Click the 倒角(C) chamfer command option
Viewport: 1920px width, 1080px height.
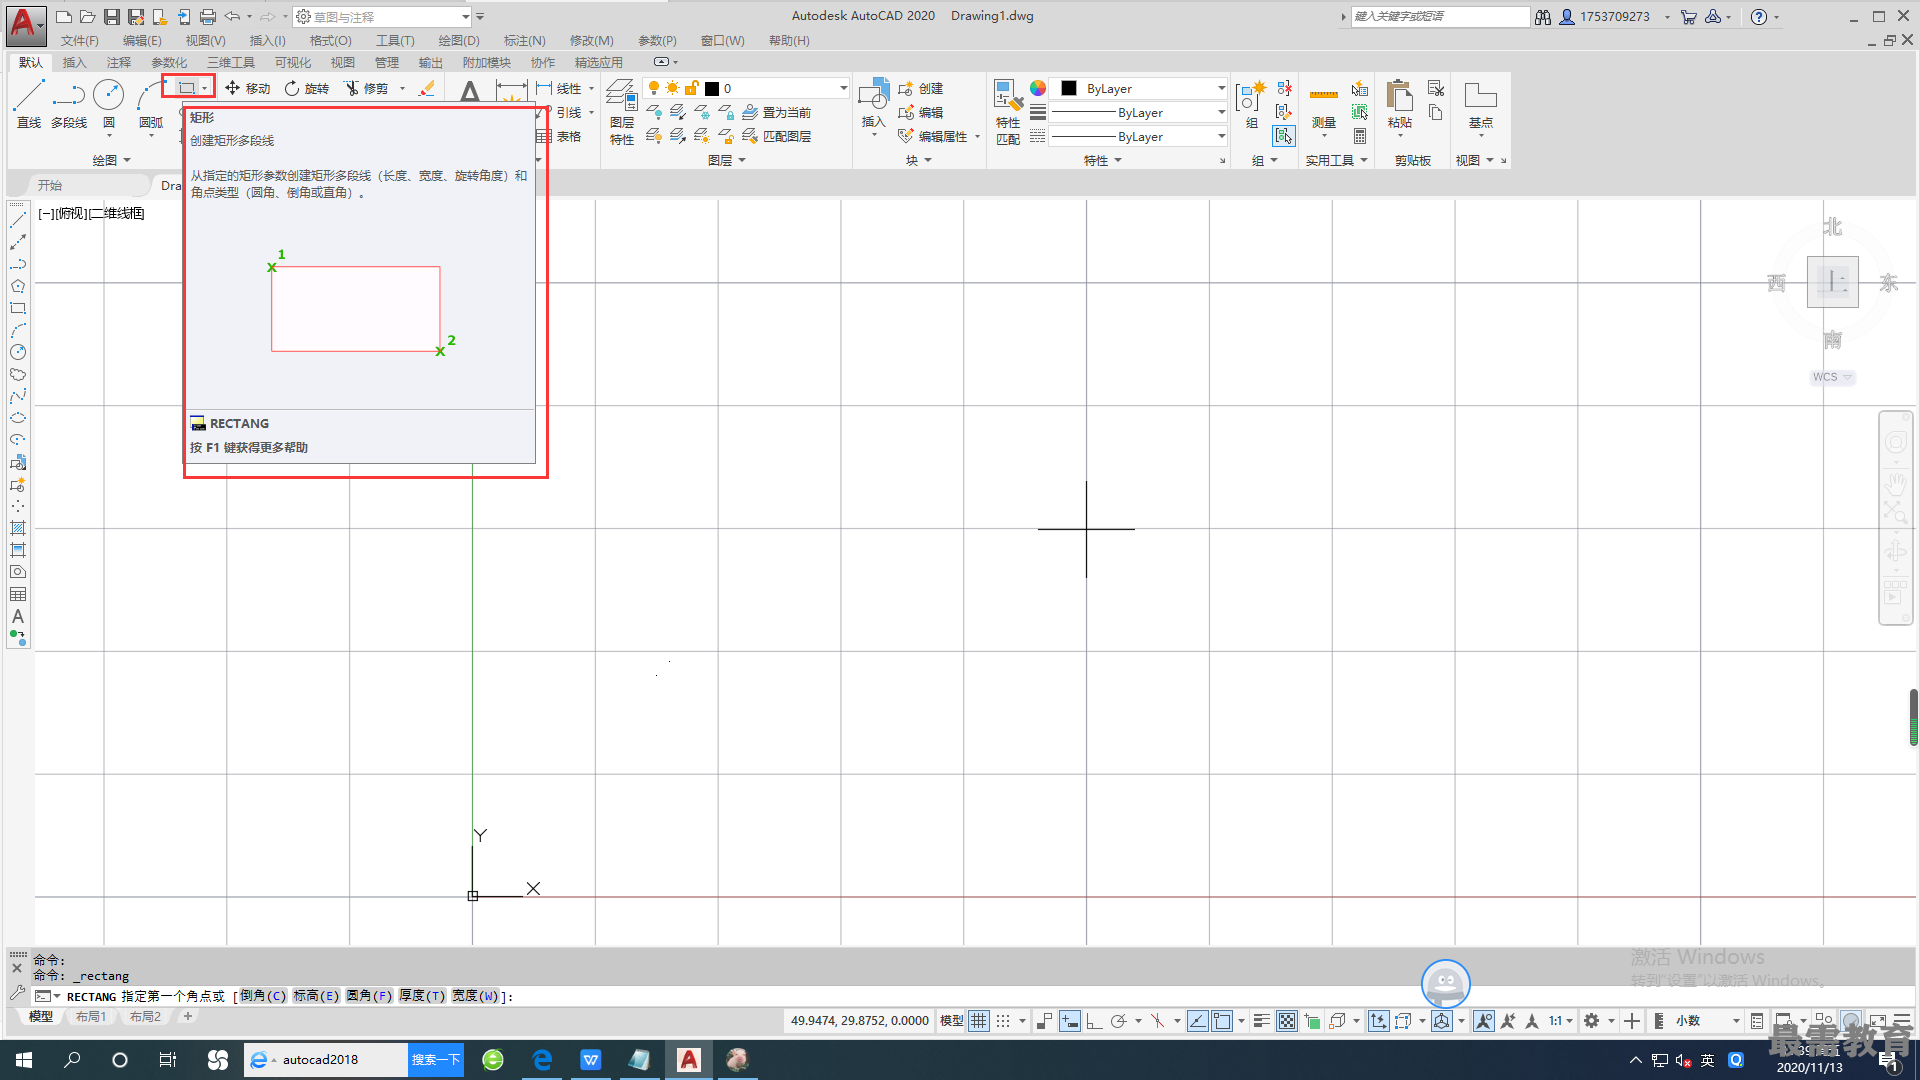[x=262, y=996]
